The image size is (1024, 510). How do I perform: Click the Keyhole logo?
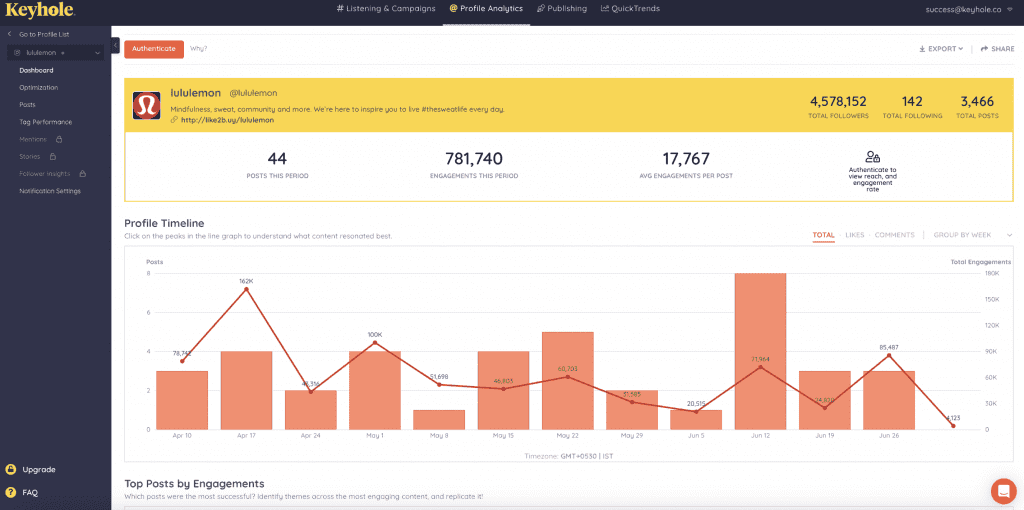click(39, 10)
